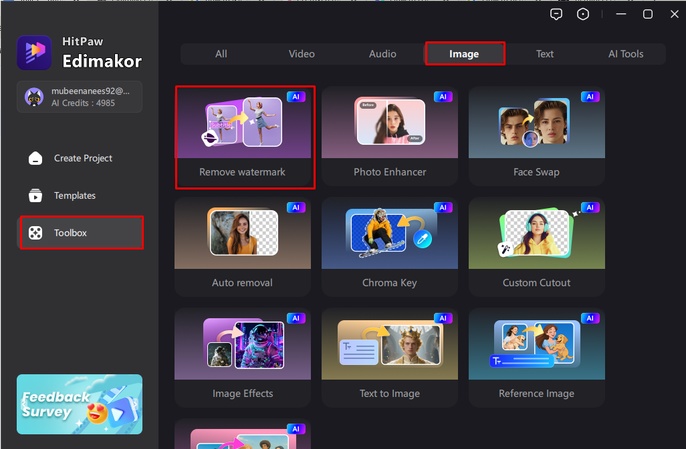Screen dimensions: 686x449
Task: Open the Remove watermark tool
Action: tap(244, 137)
